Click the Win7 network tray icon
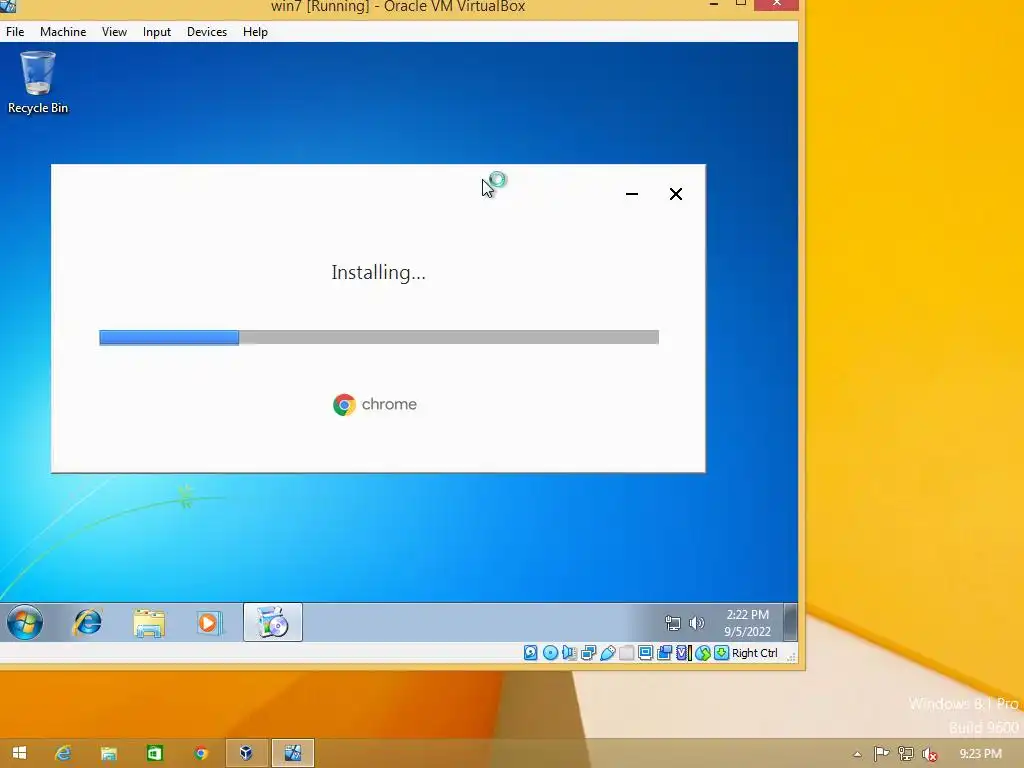Image resolution: width=1024 pixels, height=768 pixels. 672,623
